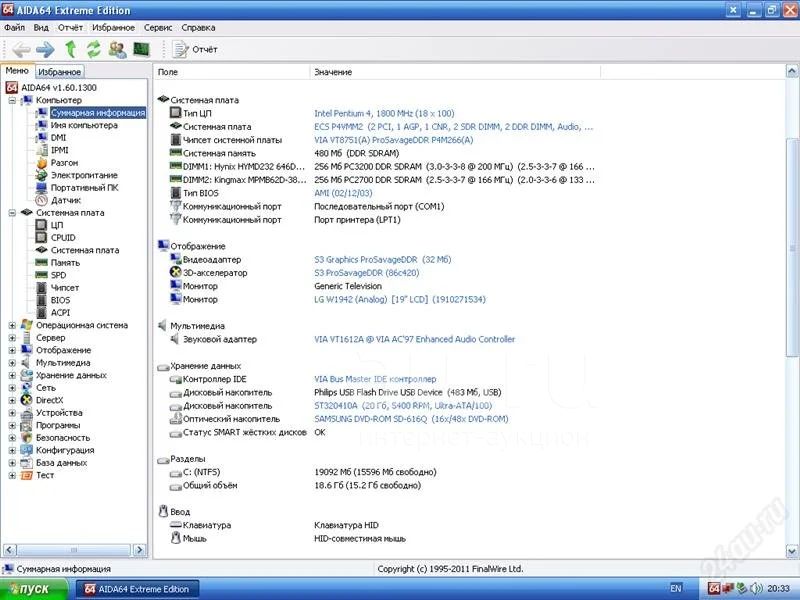Open VIA VT8751(A) ProSavageDDR chipset link
Screen dimensions: 800x600
394,140
